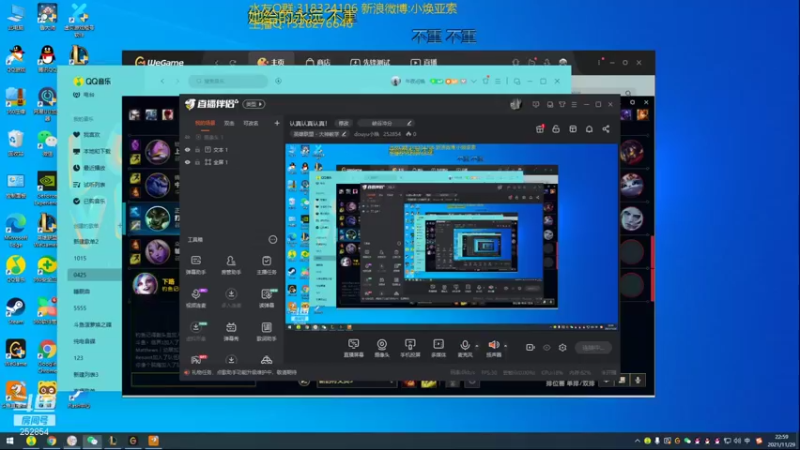Click the 手机投屏 phone casting icon
Viewport: 800px width, 450px height.
pos(410,344)
